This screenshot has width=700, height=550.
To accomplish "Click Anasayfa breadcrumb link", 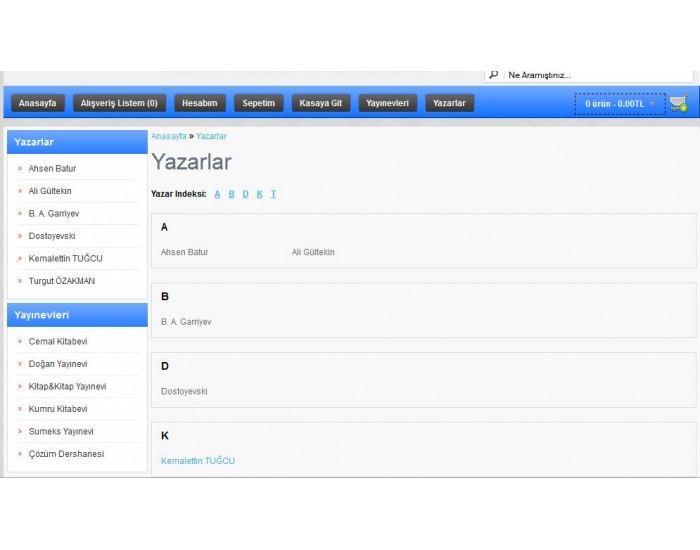I will pos(169,136).
